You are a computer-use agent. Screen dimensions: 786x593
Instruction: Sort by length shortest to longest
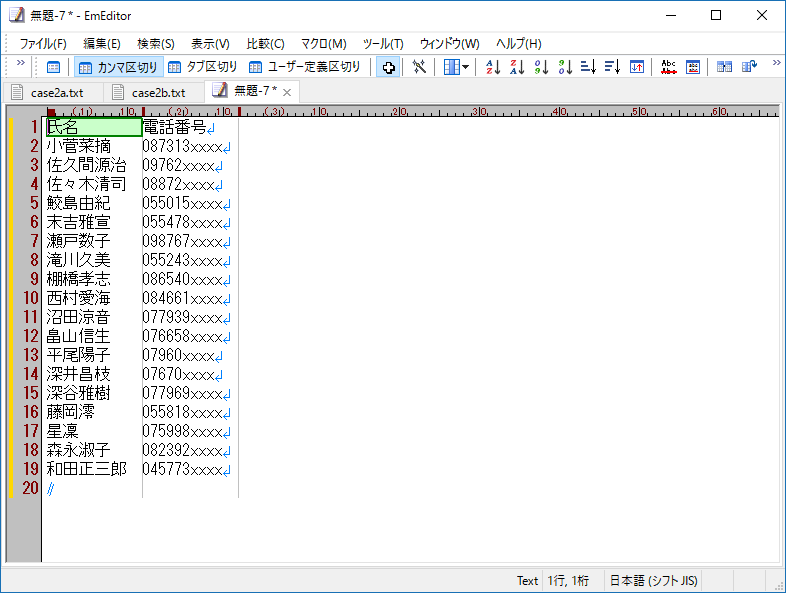tap(588, 67)
